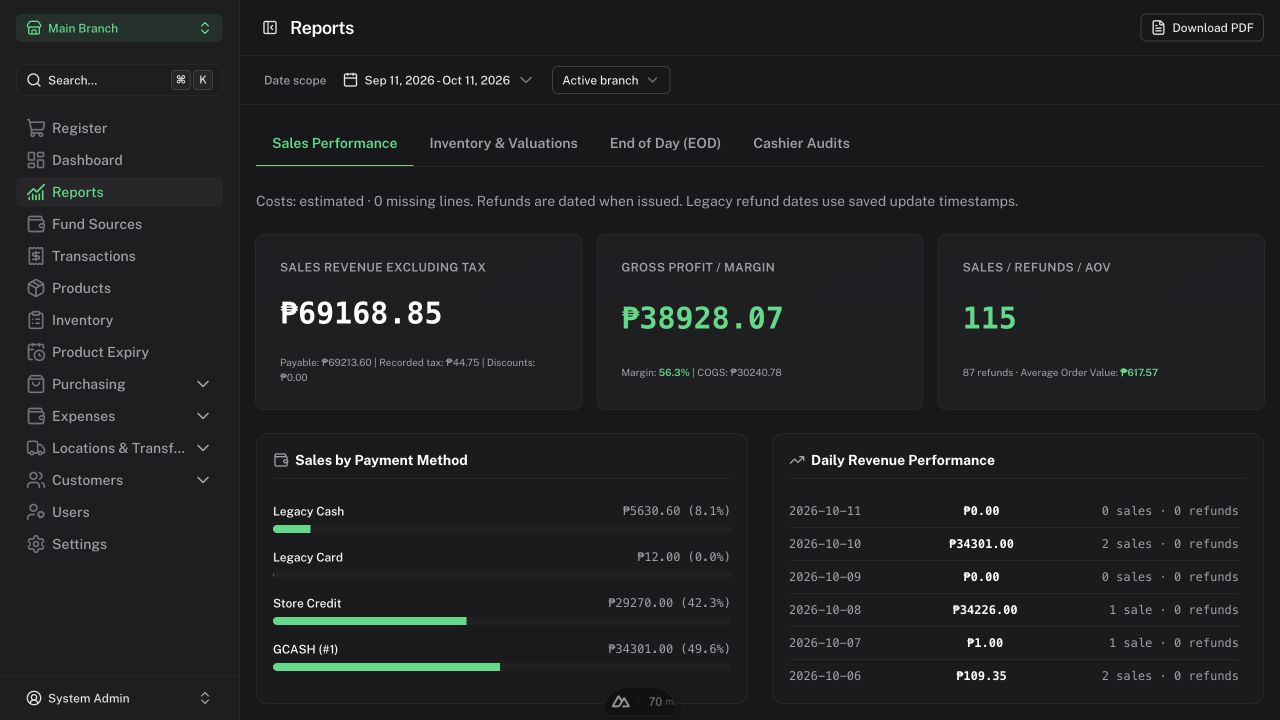The height and width of the screenshot is (720, 1280).
Task: Open the Active branch dropdown
Action: (x=611, y=80)
